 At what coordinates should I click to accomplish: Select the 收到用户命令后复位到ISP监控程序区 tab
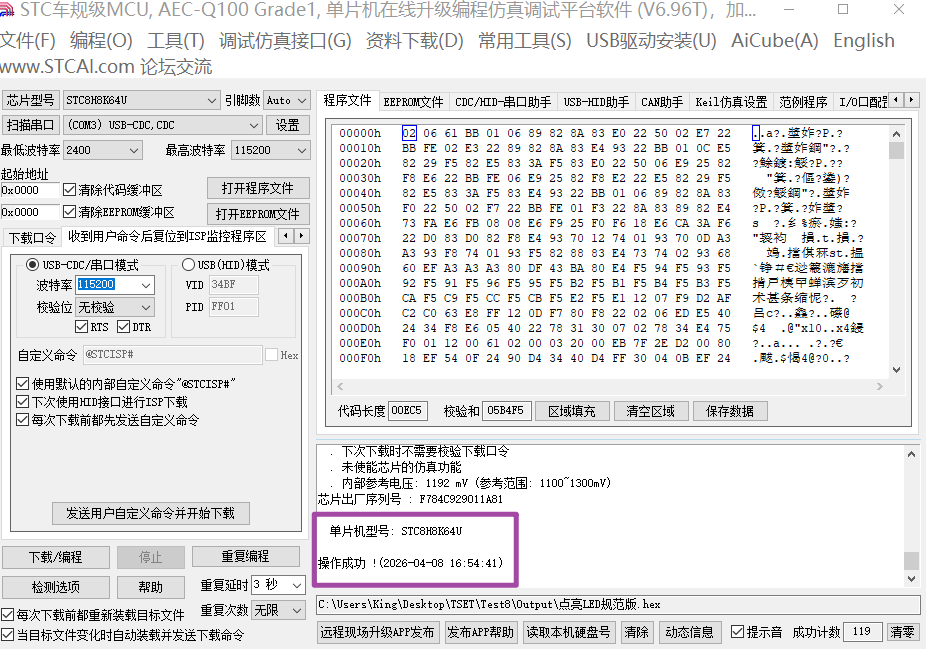pyautogui.click(x=168, y=236)
